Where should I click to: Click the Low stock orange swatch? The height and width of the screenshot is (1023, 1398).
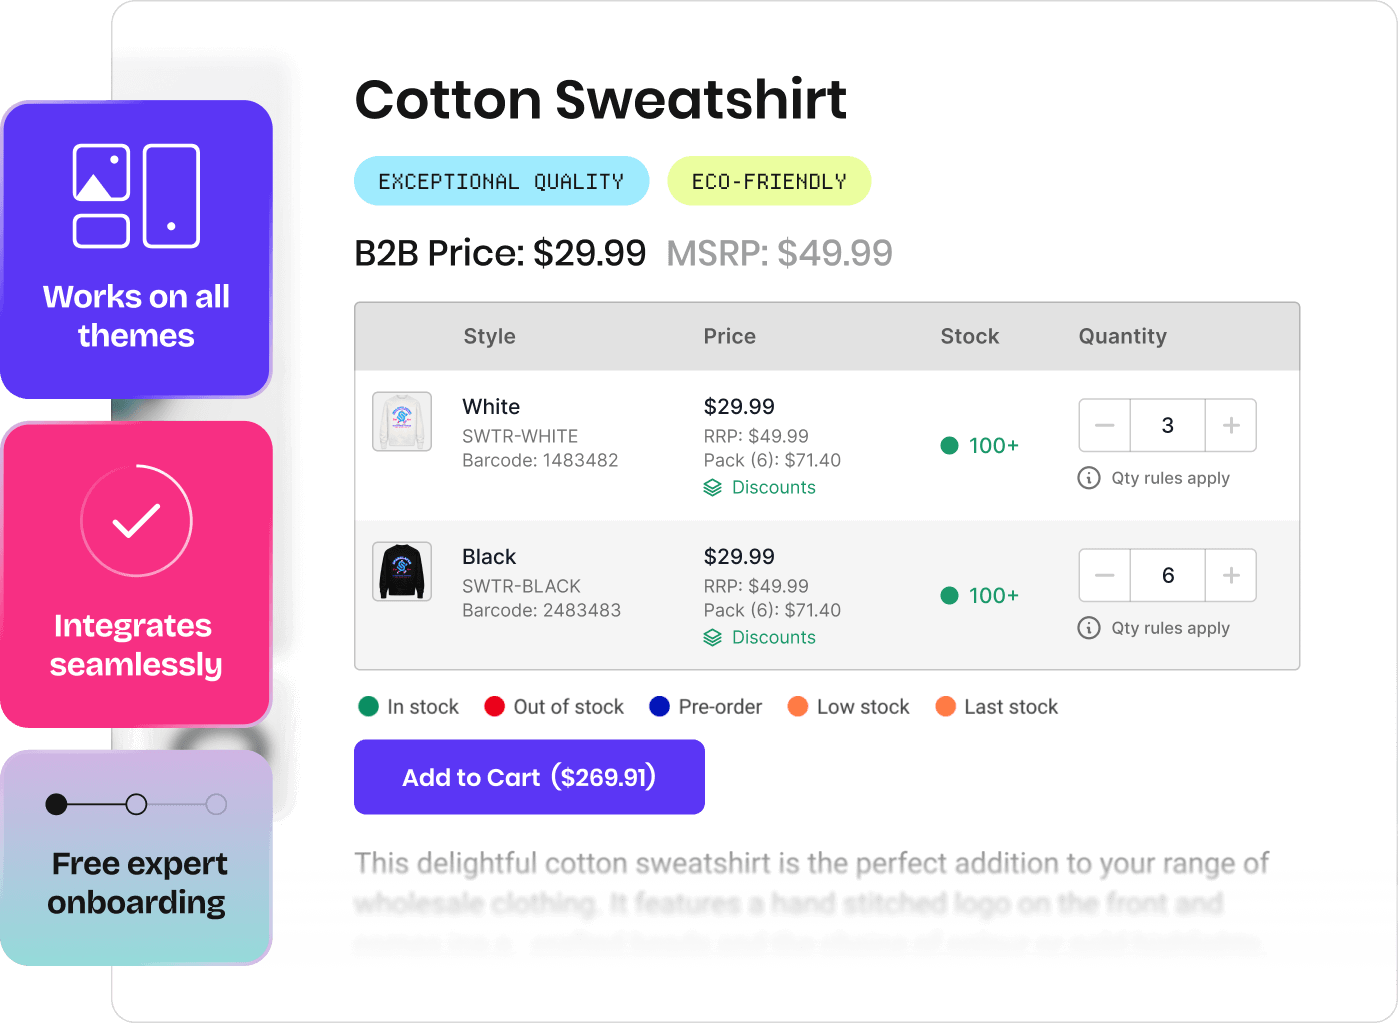coord(798,706)
